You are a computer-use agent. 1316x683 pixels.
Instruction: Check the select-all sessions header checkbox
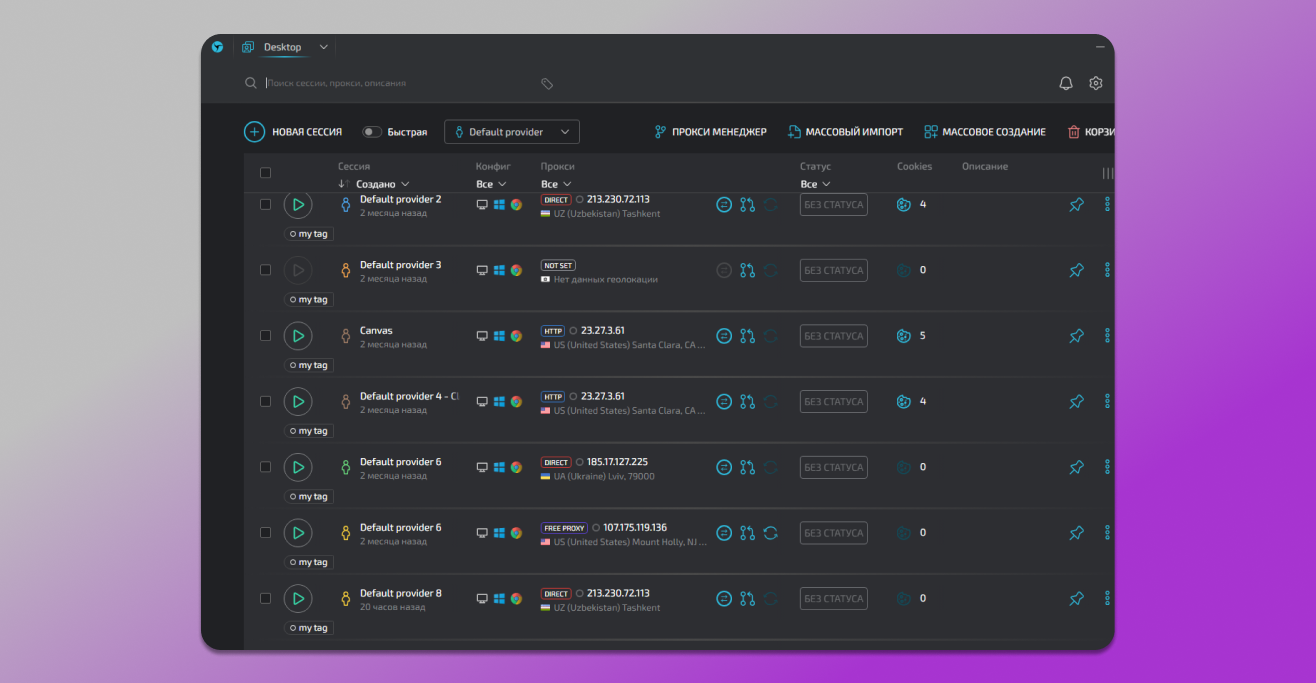tap(265, 173)
